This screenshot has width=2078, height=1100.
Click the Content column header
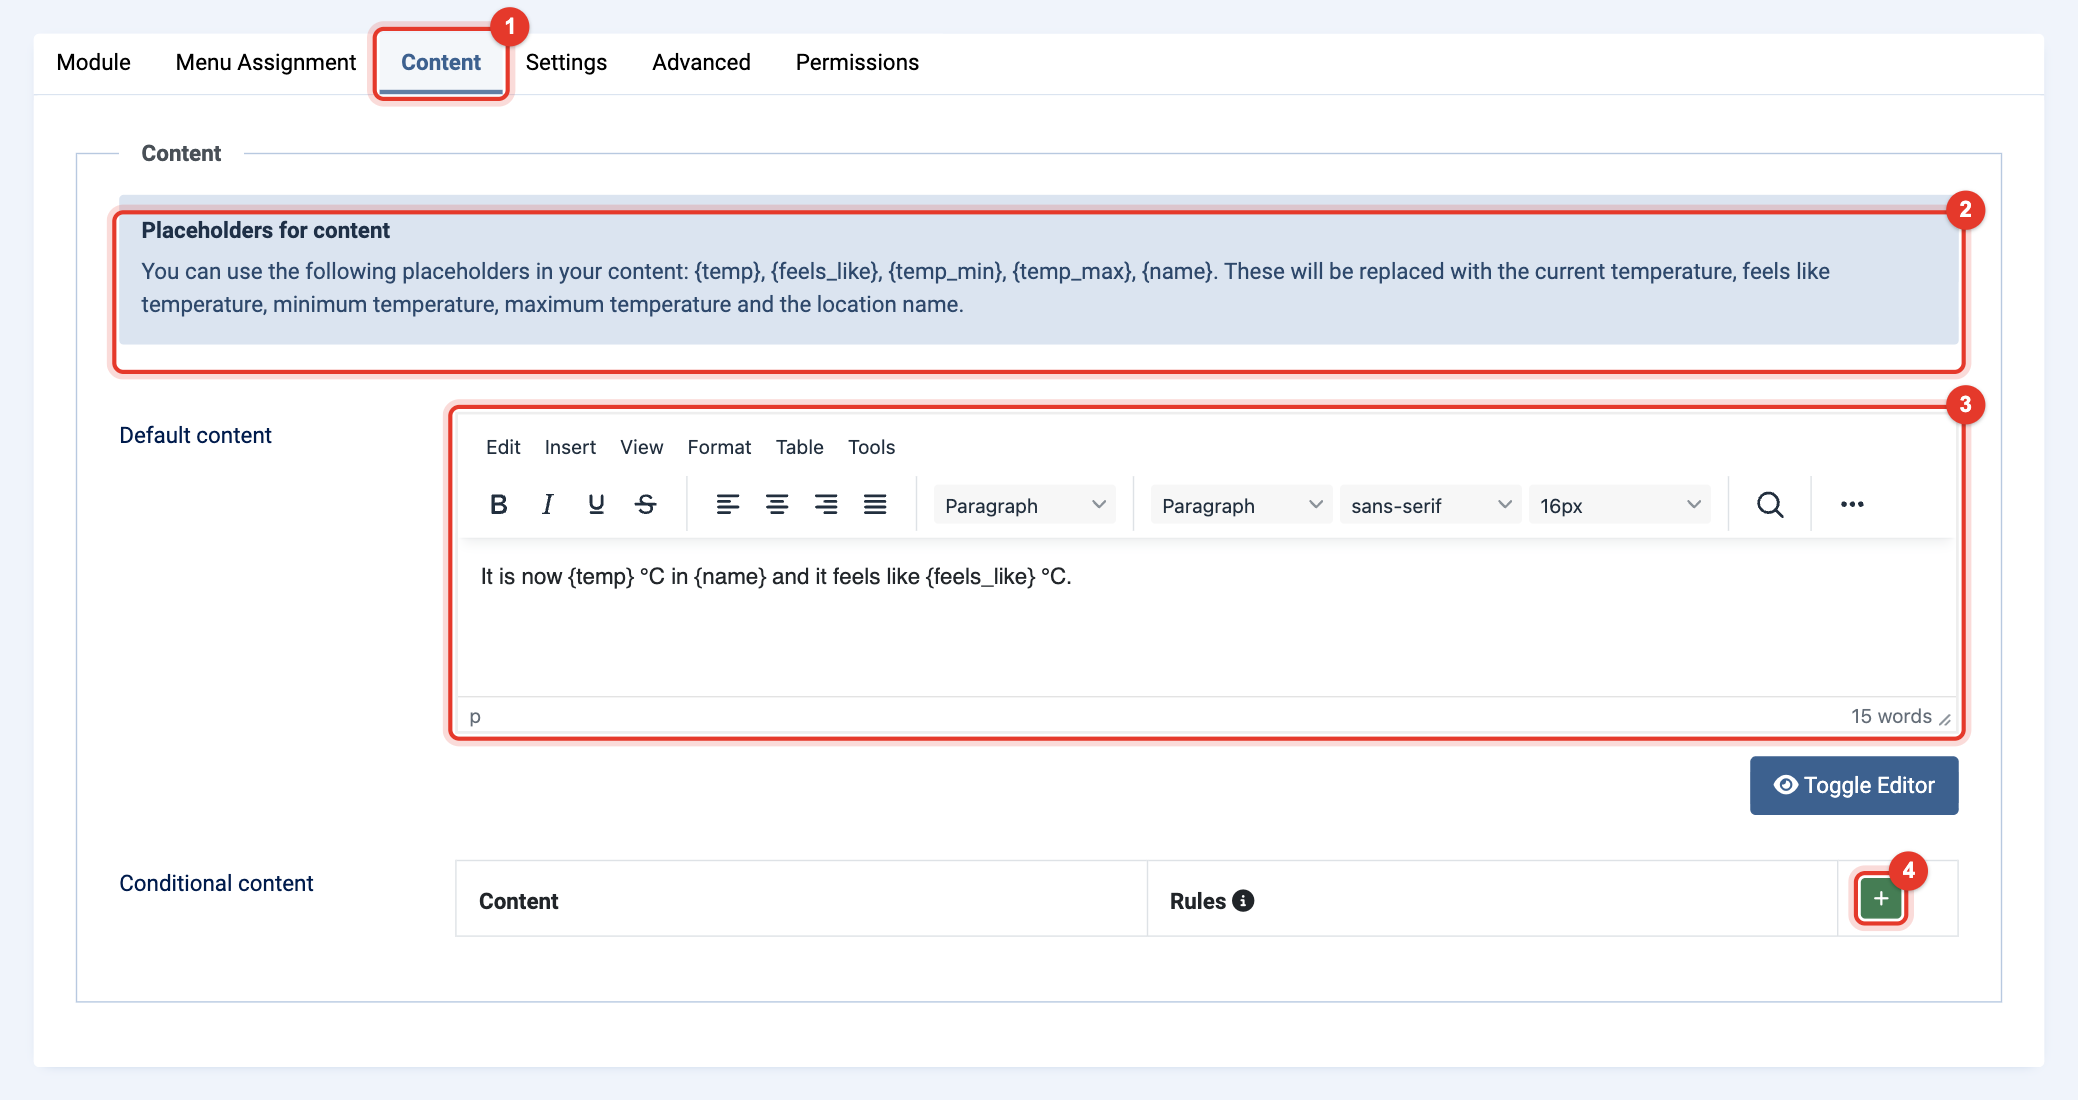(518, 902)
